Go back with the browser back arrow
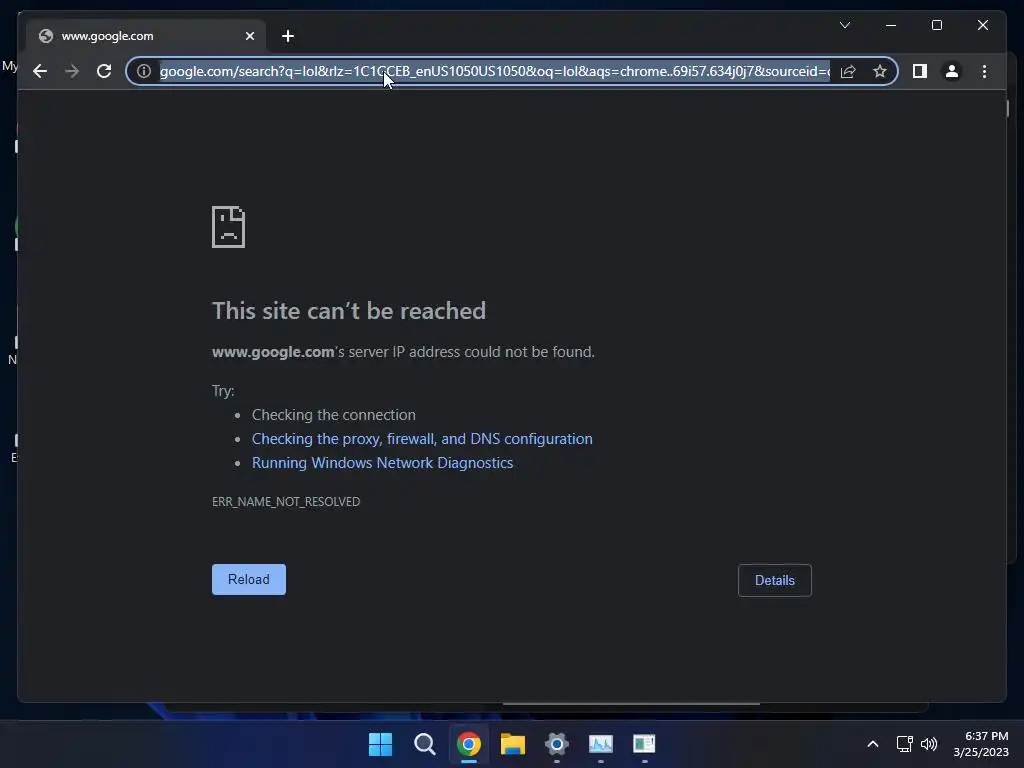Screen dimensions: 1024x768 pyautogui.click(x=40, y=71)
